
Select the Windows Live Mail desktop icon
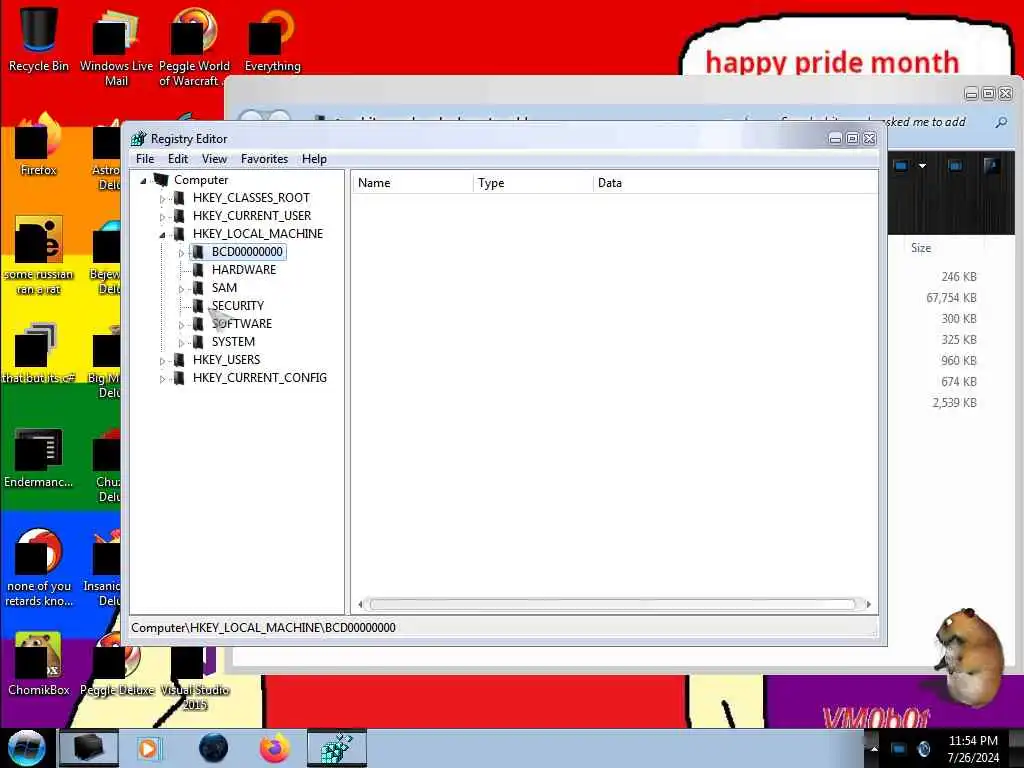(x=116, y=47)
